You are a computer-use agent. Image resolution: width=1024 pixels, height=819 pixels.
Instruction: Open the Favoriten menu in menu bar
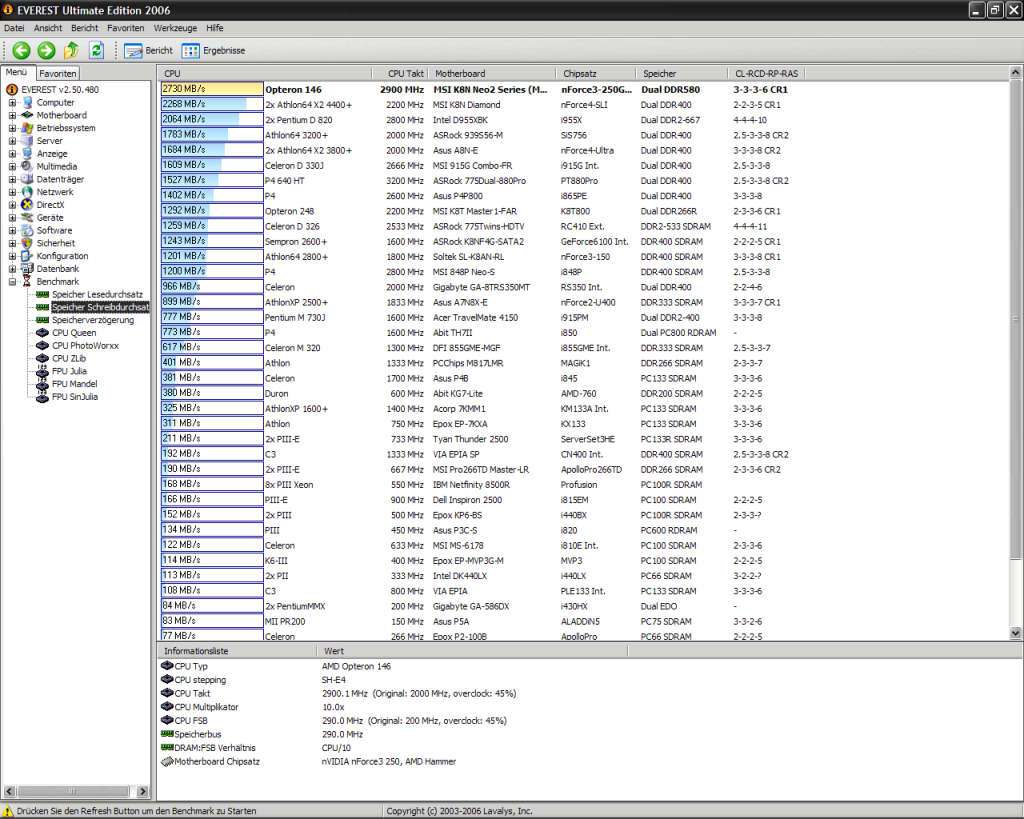pos(125,28)
